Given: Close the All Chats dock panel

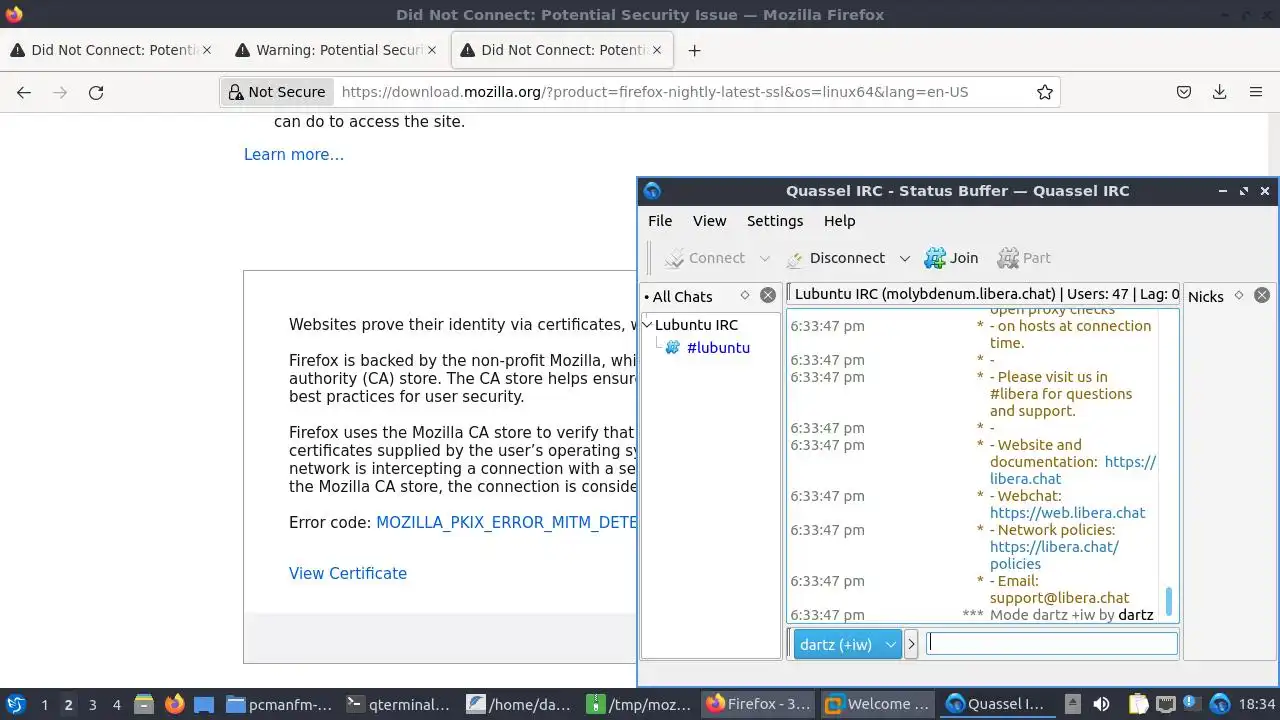Looking at the screenshot, I should pos(768,295).
